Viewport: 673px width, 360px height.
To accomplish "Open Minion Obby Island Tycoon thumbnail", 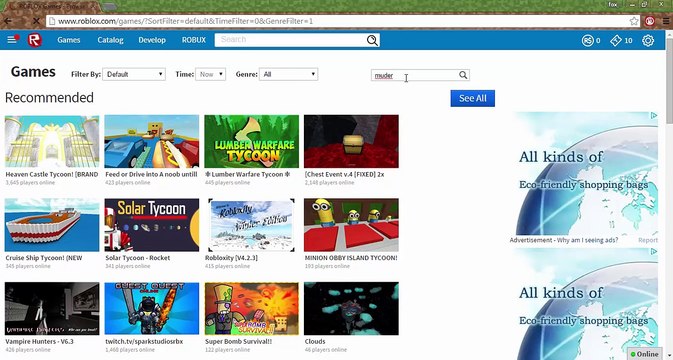I will 351,225.
